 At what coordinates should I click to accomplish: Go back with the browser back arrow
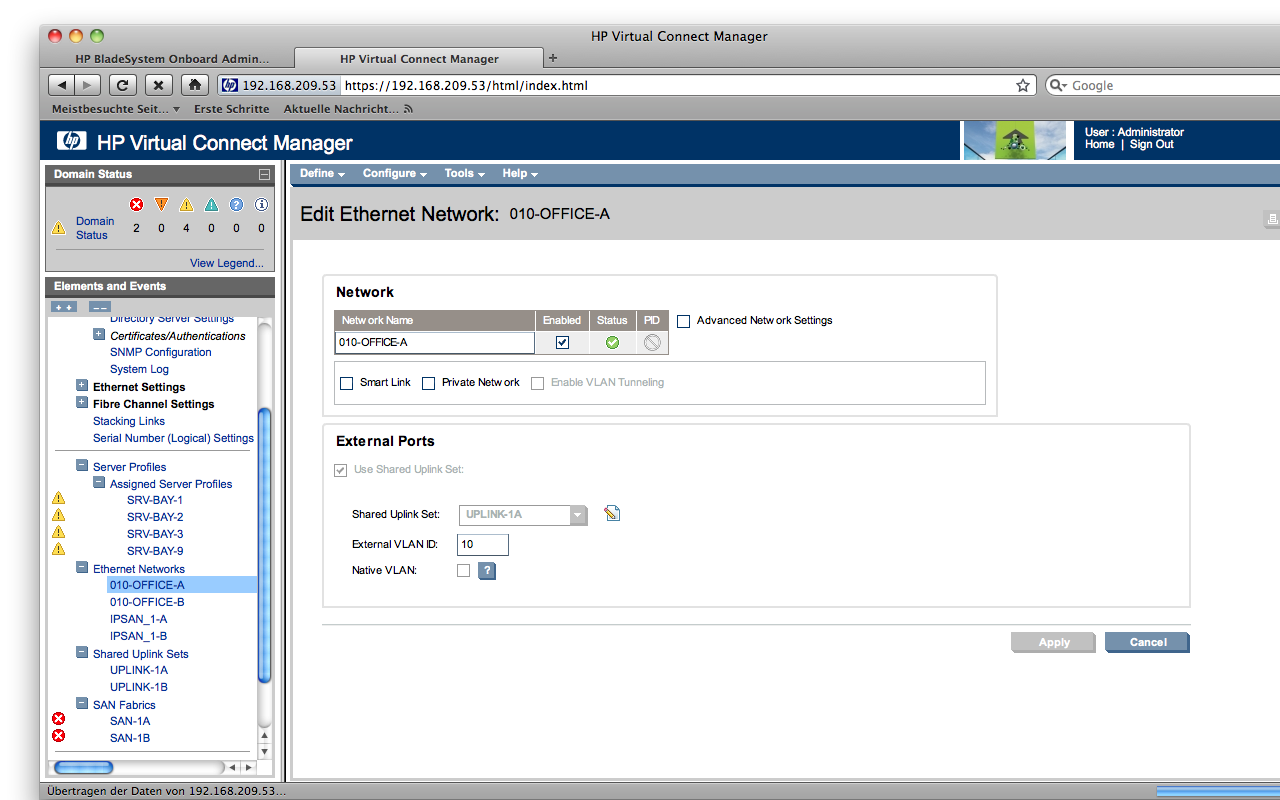[62, 85]
